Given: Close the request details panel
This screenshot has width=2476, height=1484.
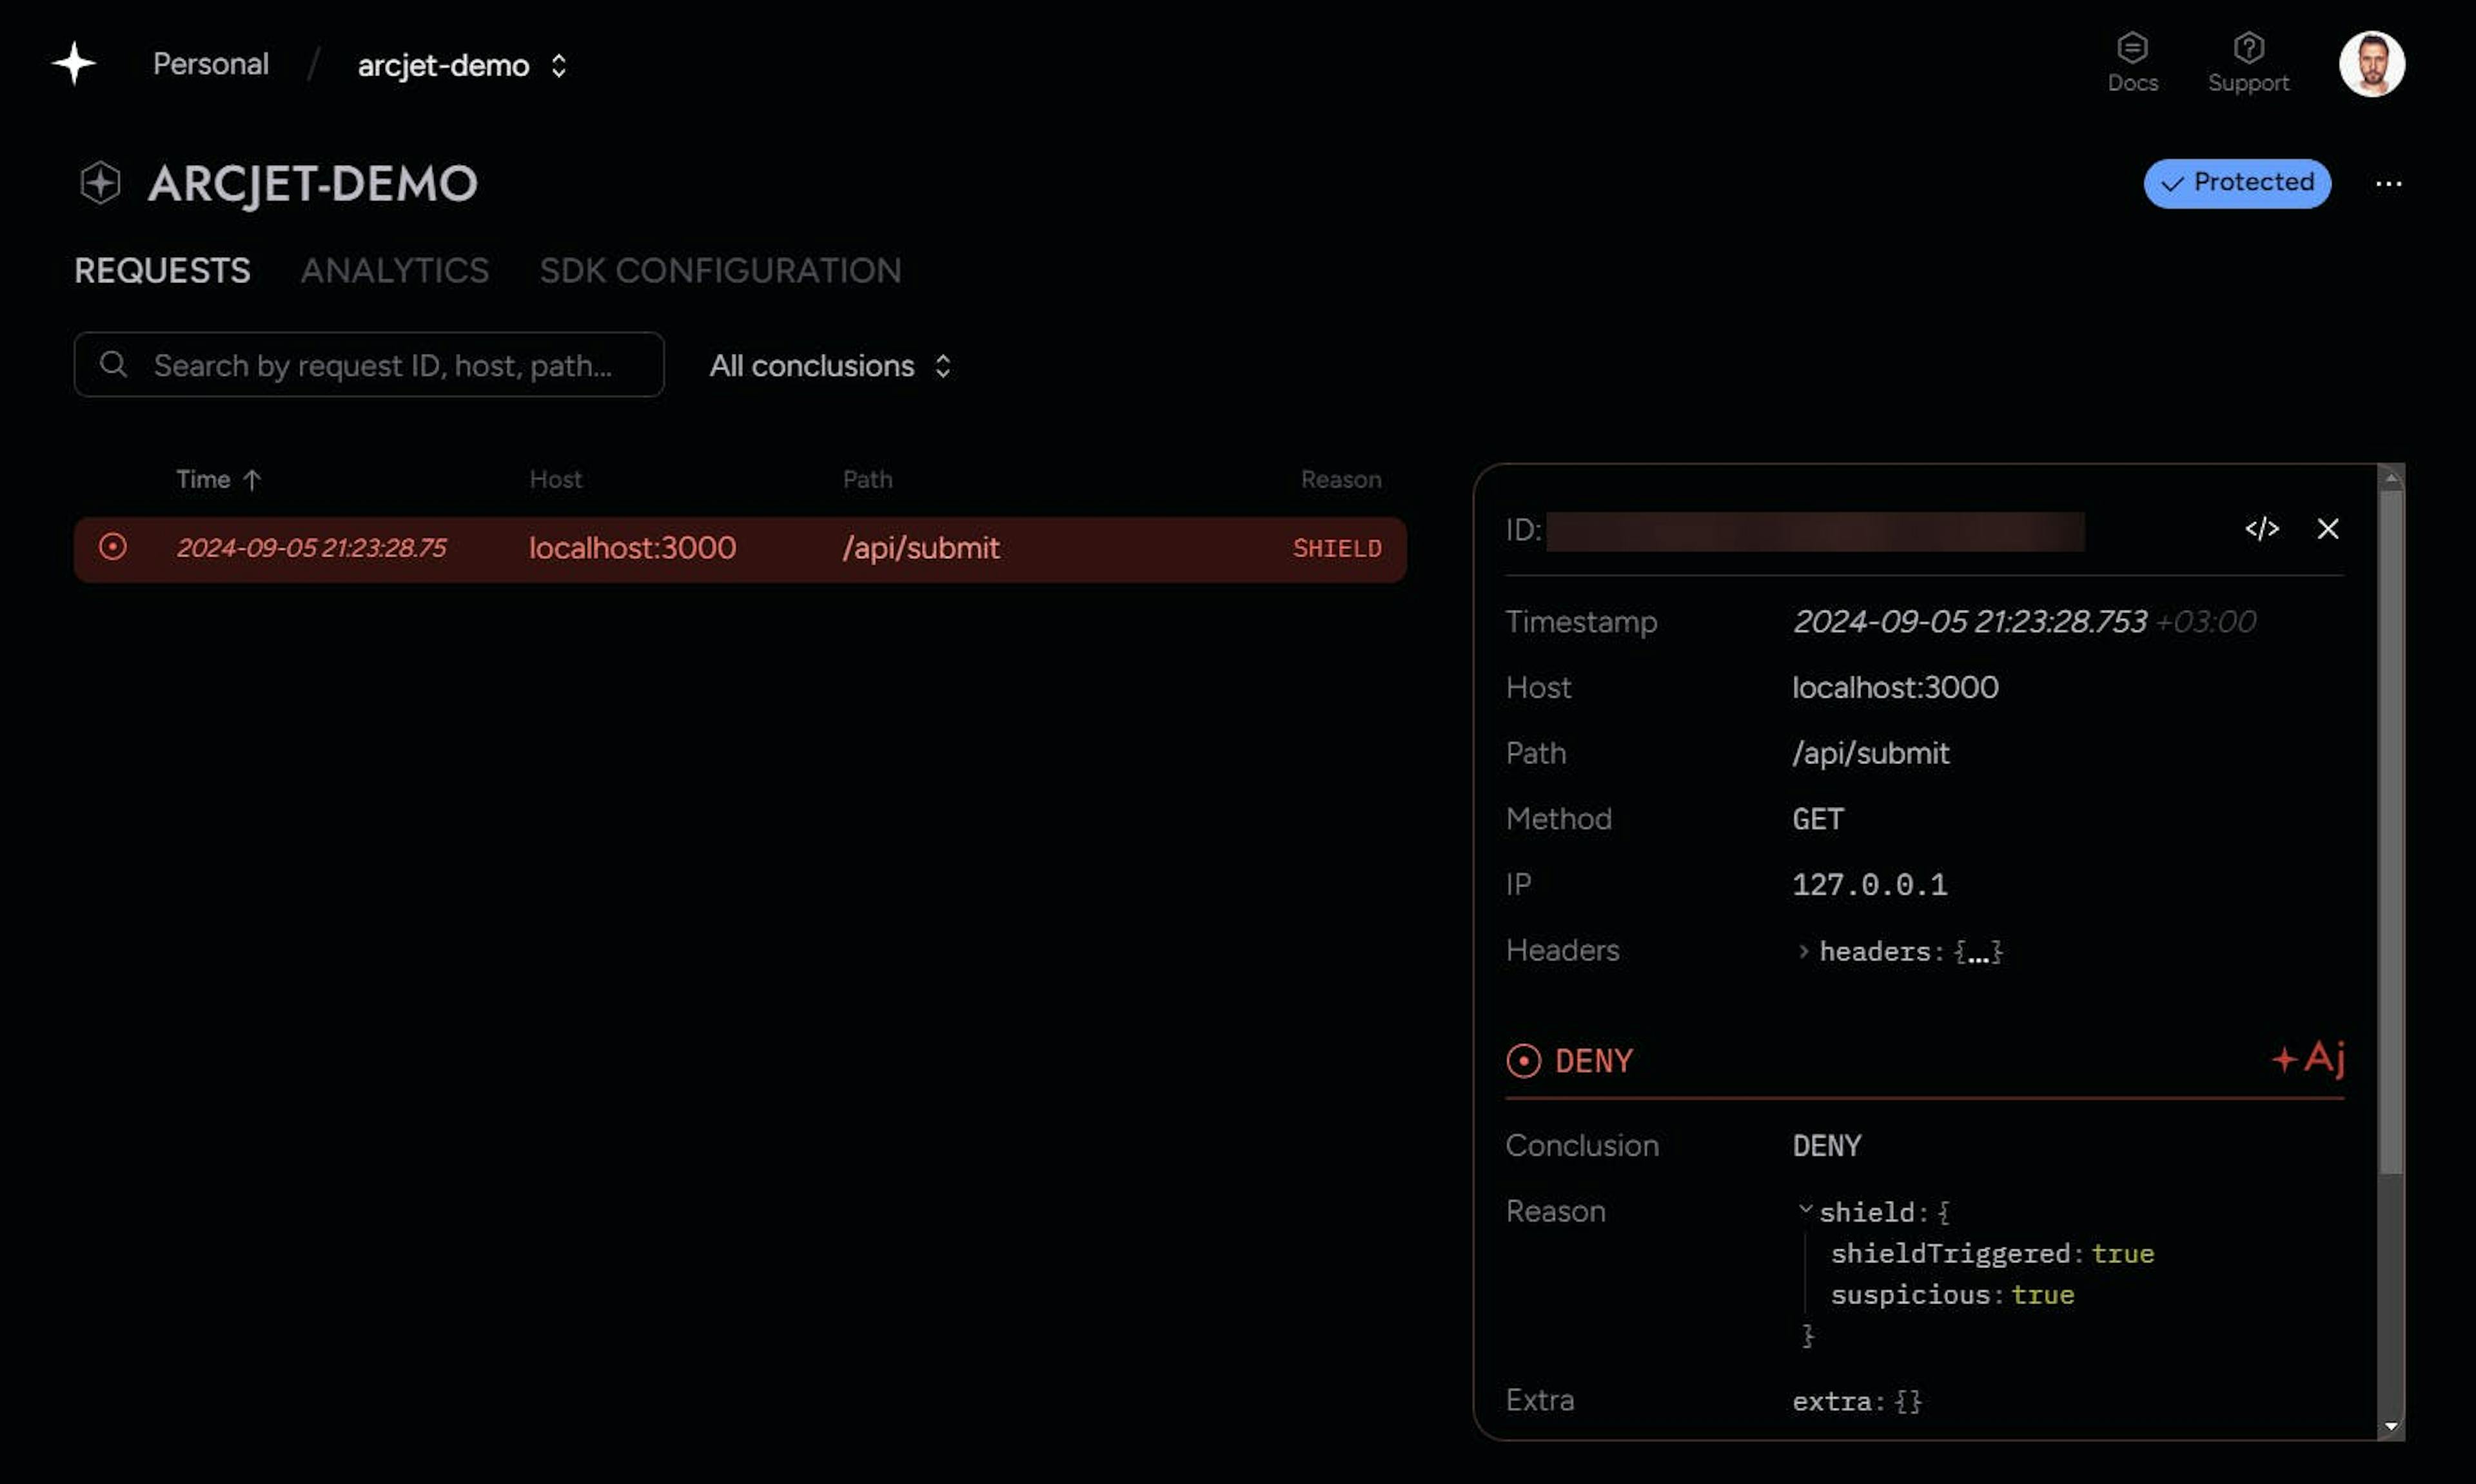Looking at the screenshot, I should pyautogui.click(x=2327, y=529).
